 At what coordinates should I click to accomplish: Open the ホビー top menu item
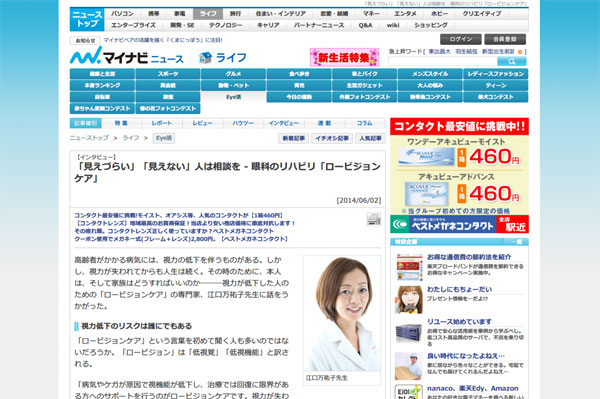click(439, 14)
